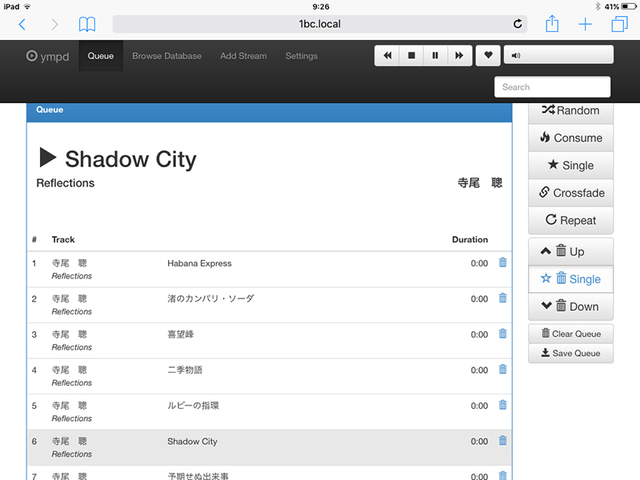Viewport: 640px width, 480px height.
Task: Focus the Search input field
Action: click(x=552, y=87)
